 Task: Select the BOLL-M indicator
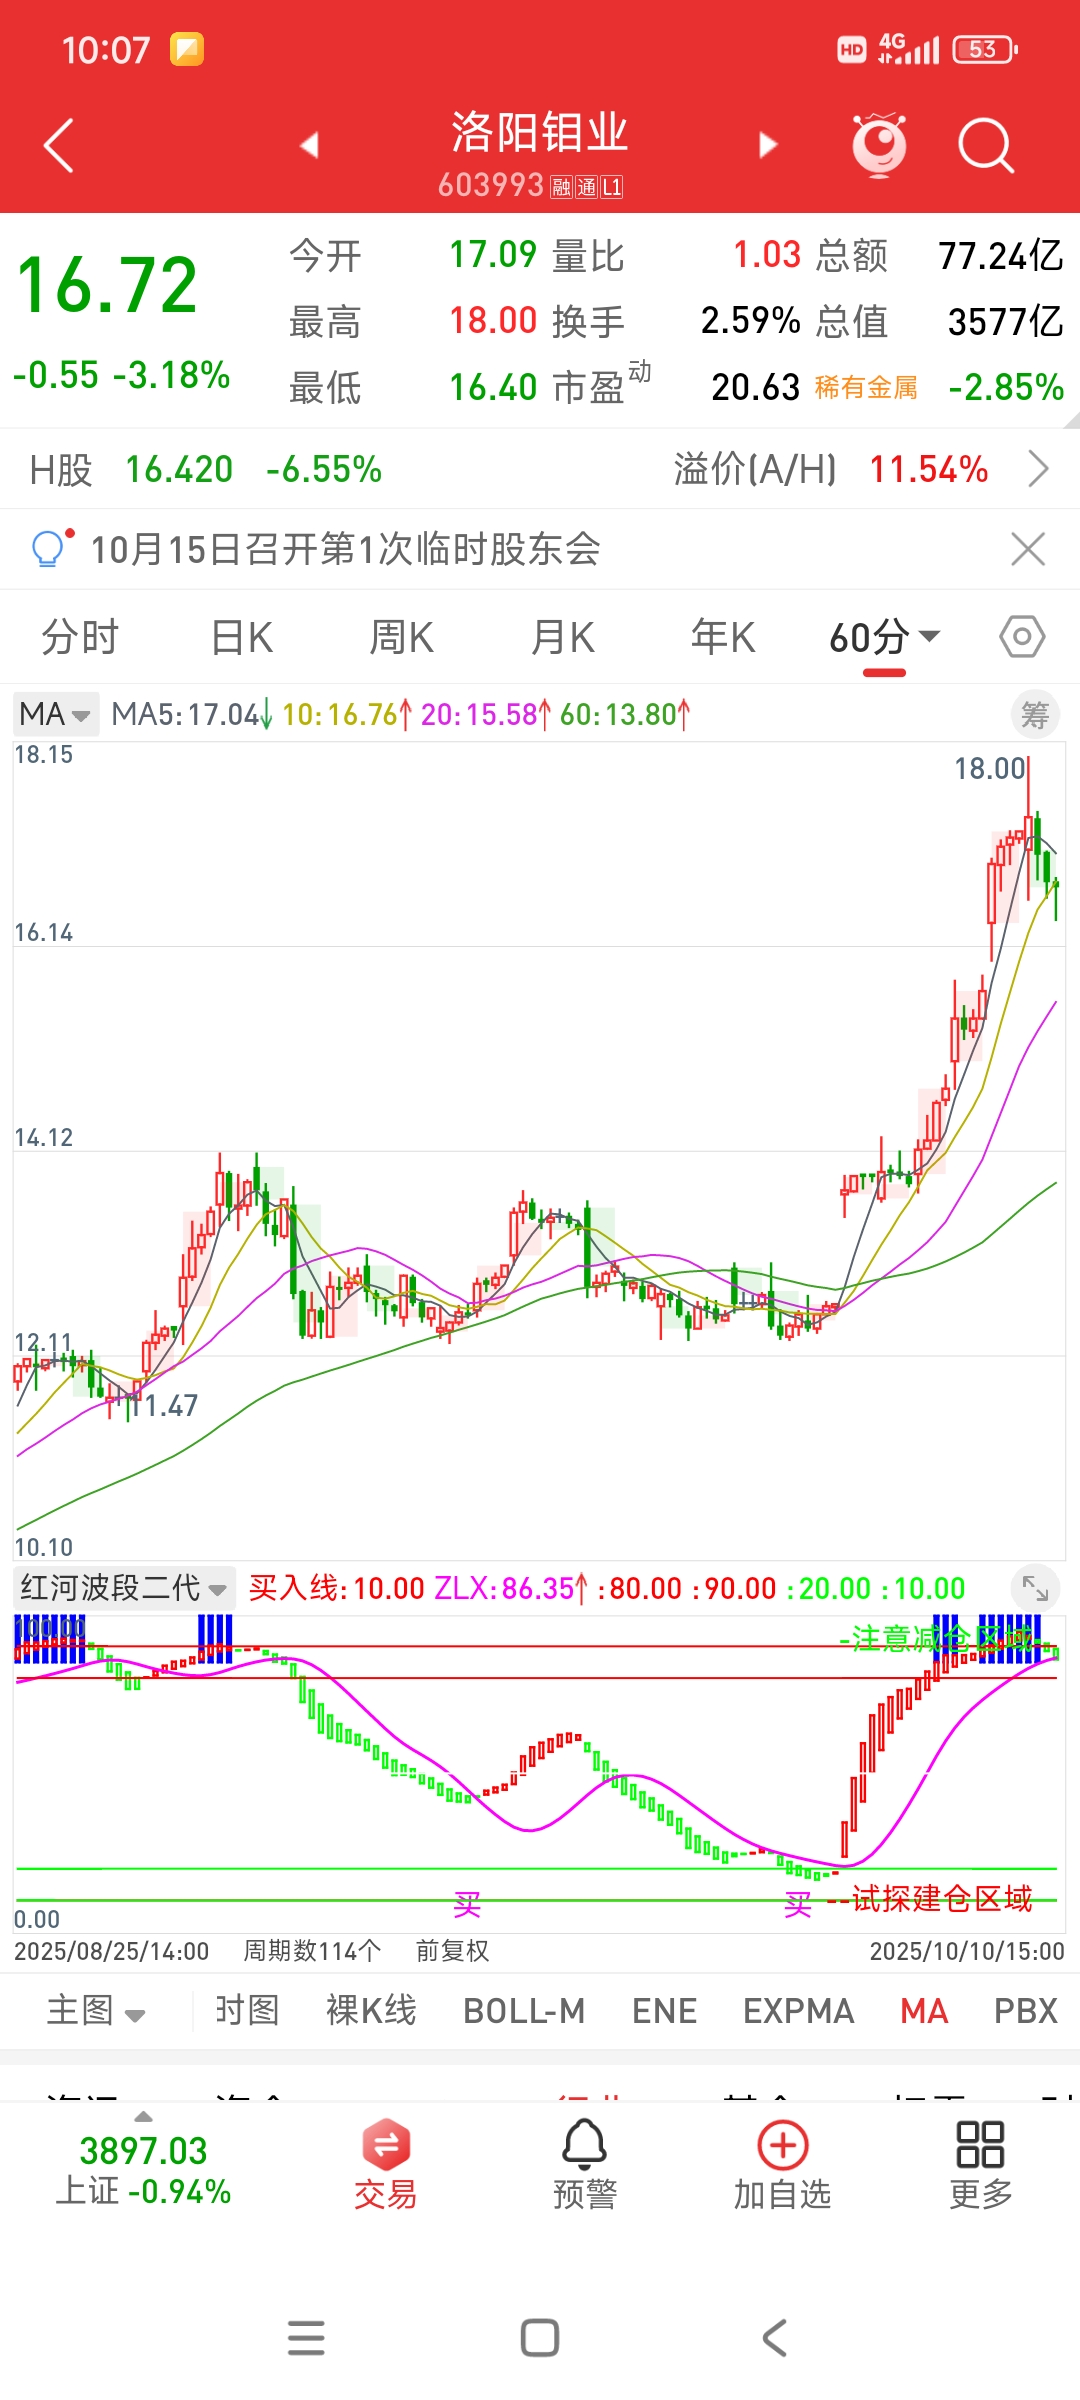pos(524,2011)
